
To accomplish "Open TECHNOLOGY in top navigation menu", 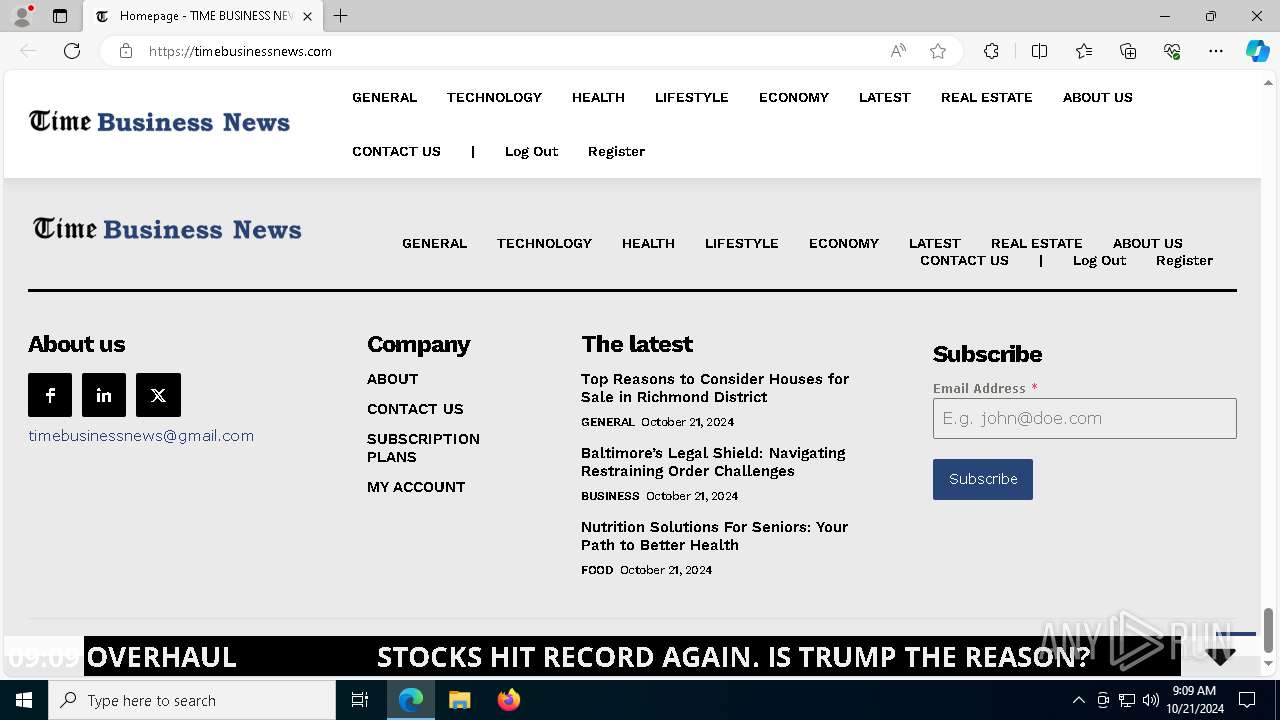I will point(494,97).
